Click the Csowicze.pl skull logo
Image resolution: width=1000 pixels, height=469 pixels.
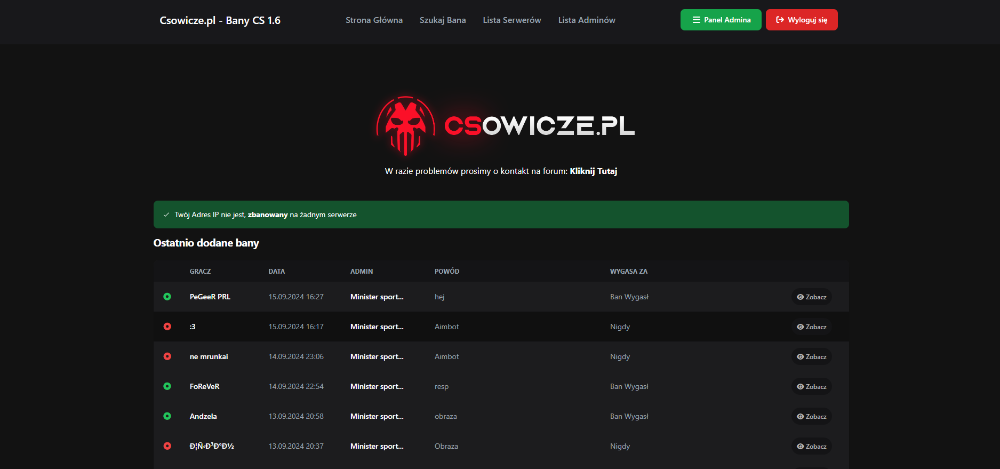(x=406, y=126)
